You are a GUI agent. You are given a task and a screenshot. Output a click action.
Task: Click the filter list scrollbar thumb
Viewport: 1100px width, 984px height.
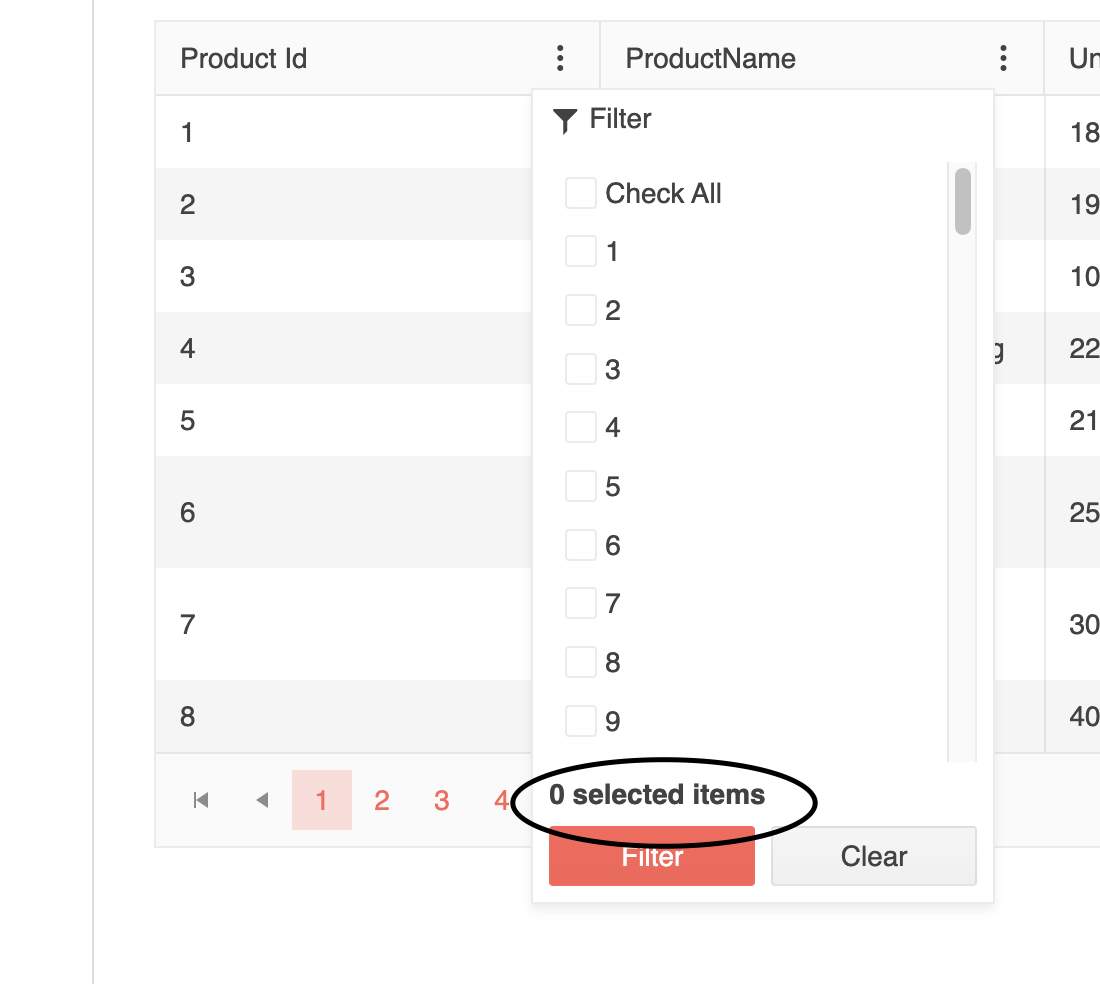click(x=962, y=200)
